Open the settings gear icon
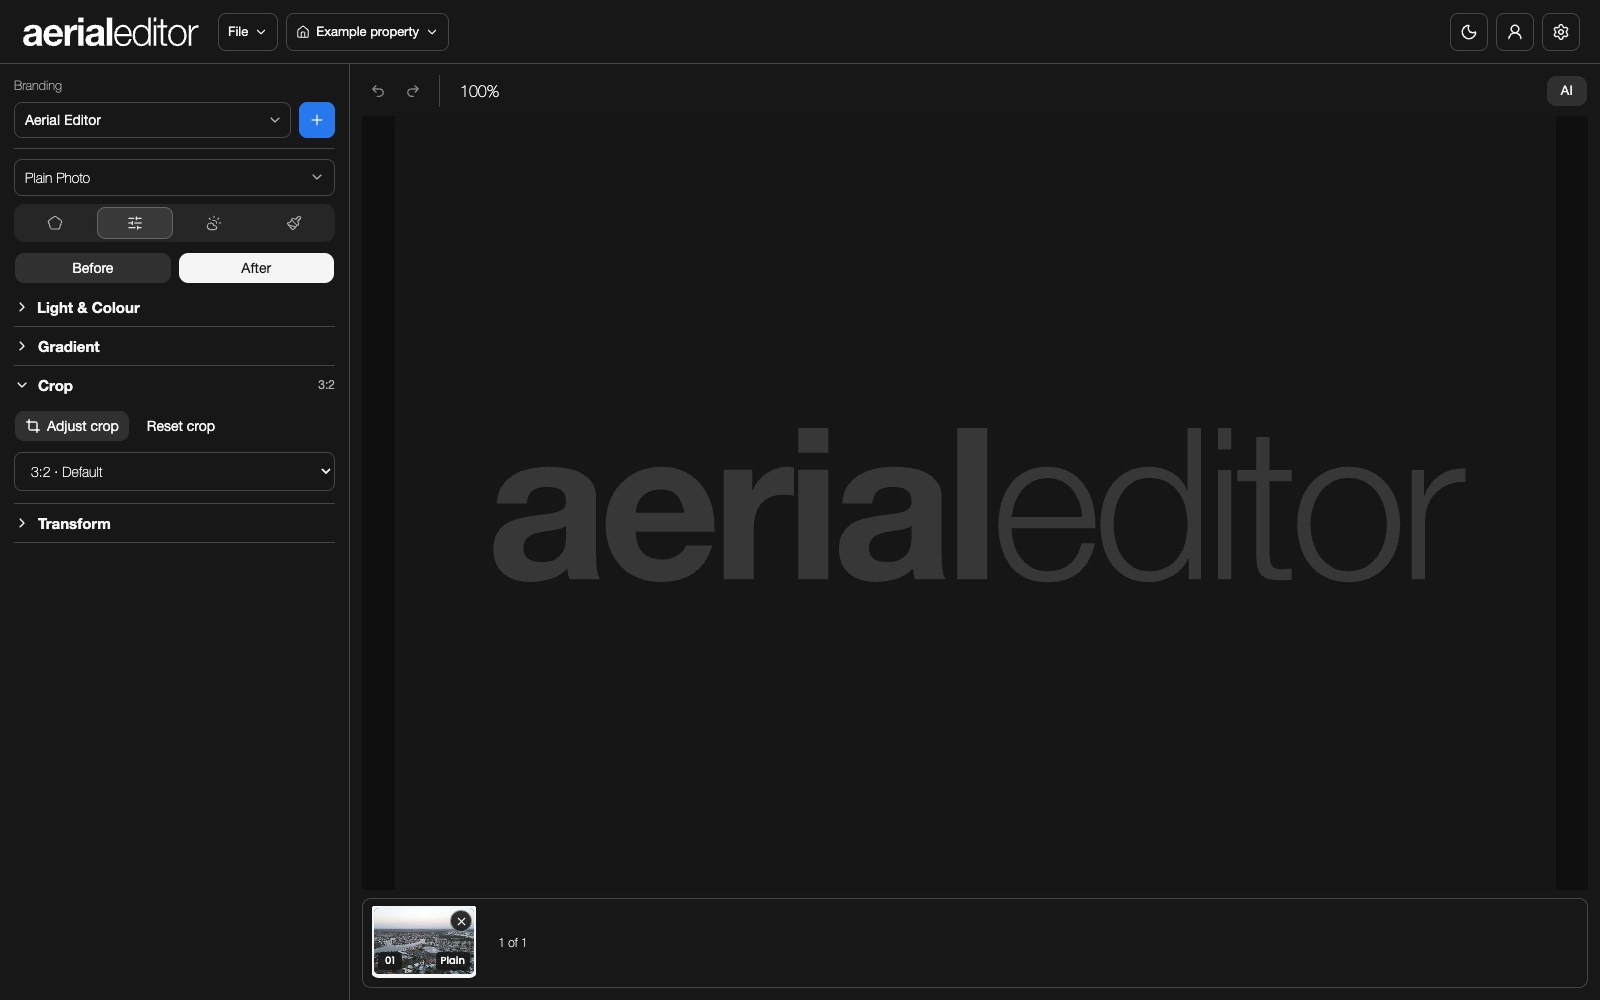 point(1561,32)
